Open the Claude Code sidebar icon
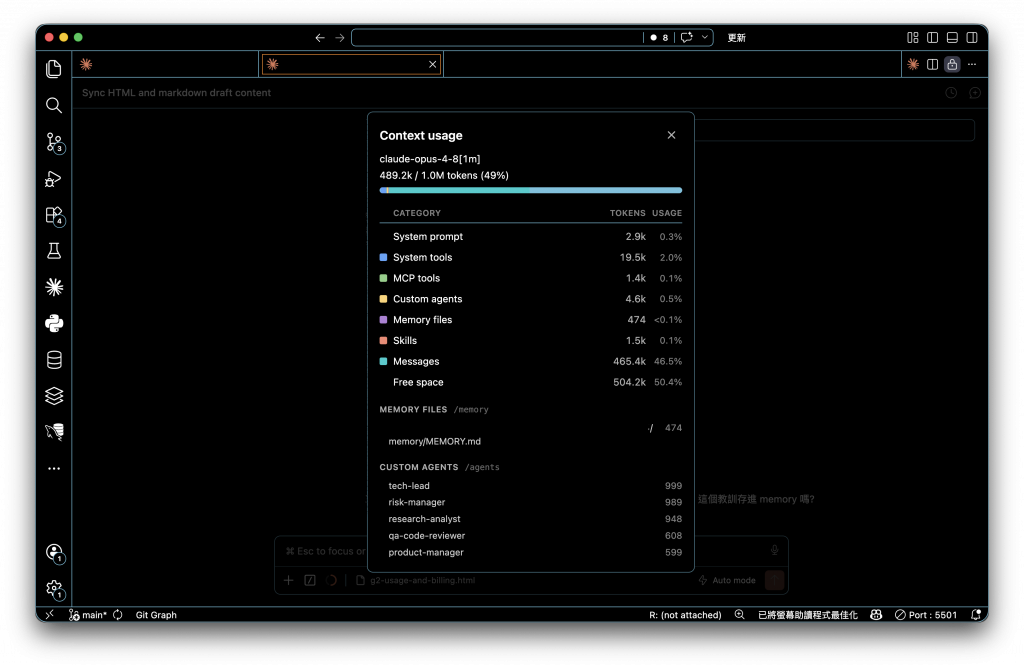The image size is (1024, 669). (54, 287)
